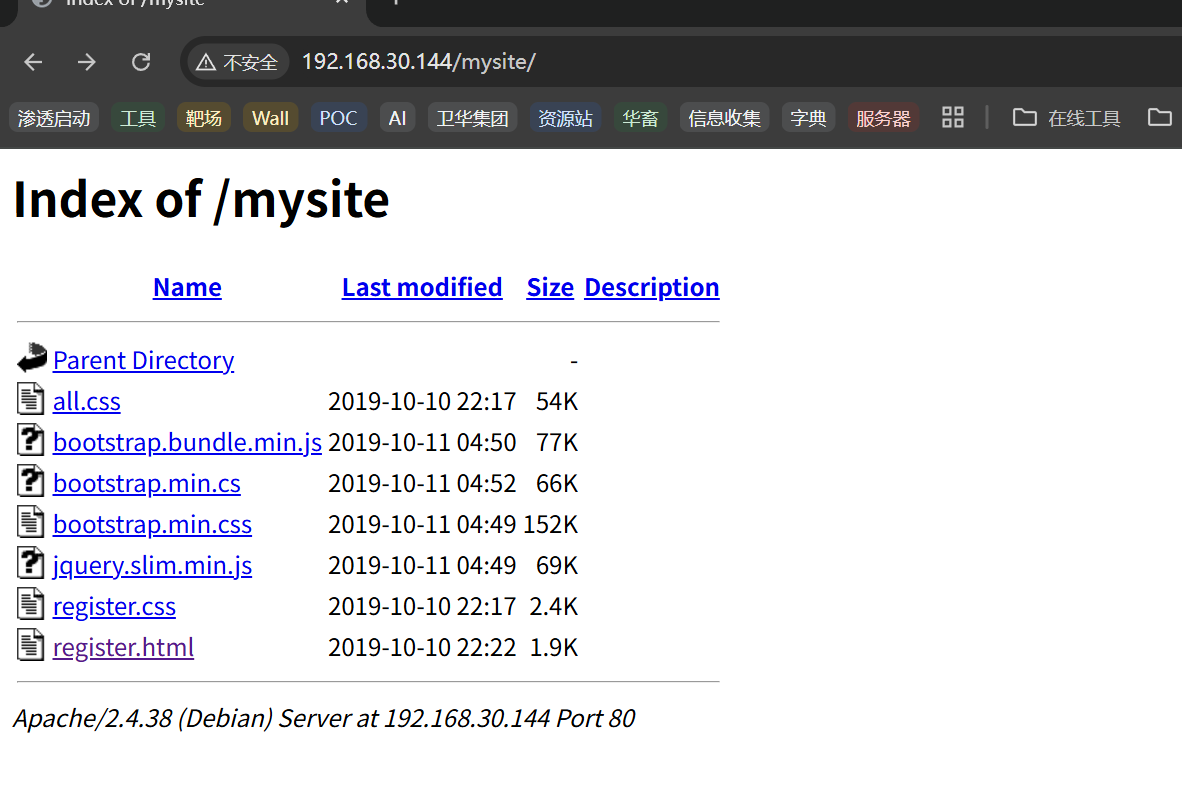Sort listing by Size column header
The height and width of the screenshot is (801, 1182).
coord(550,287)
